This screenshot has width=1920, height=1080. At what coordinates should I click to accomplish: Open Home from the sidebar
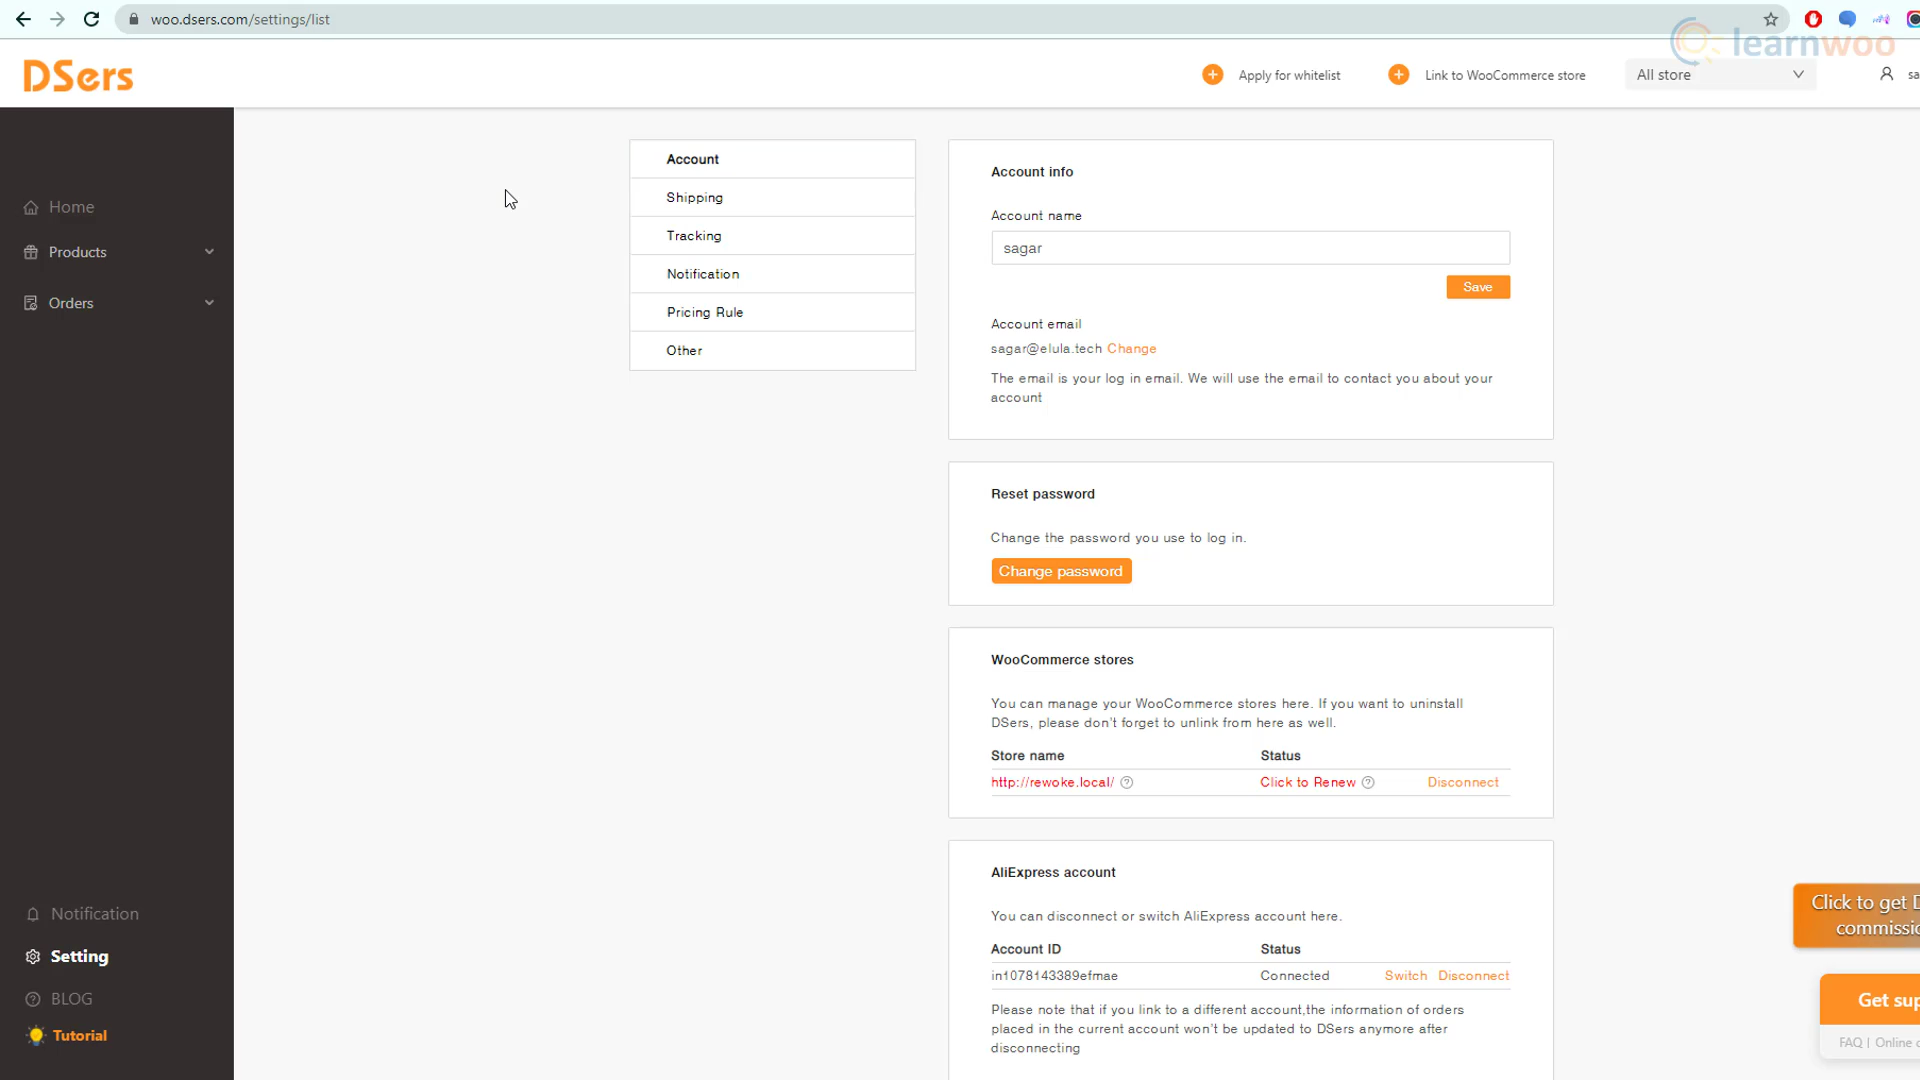71,207
